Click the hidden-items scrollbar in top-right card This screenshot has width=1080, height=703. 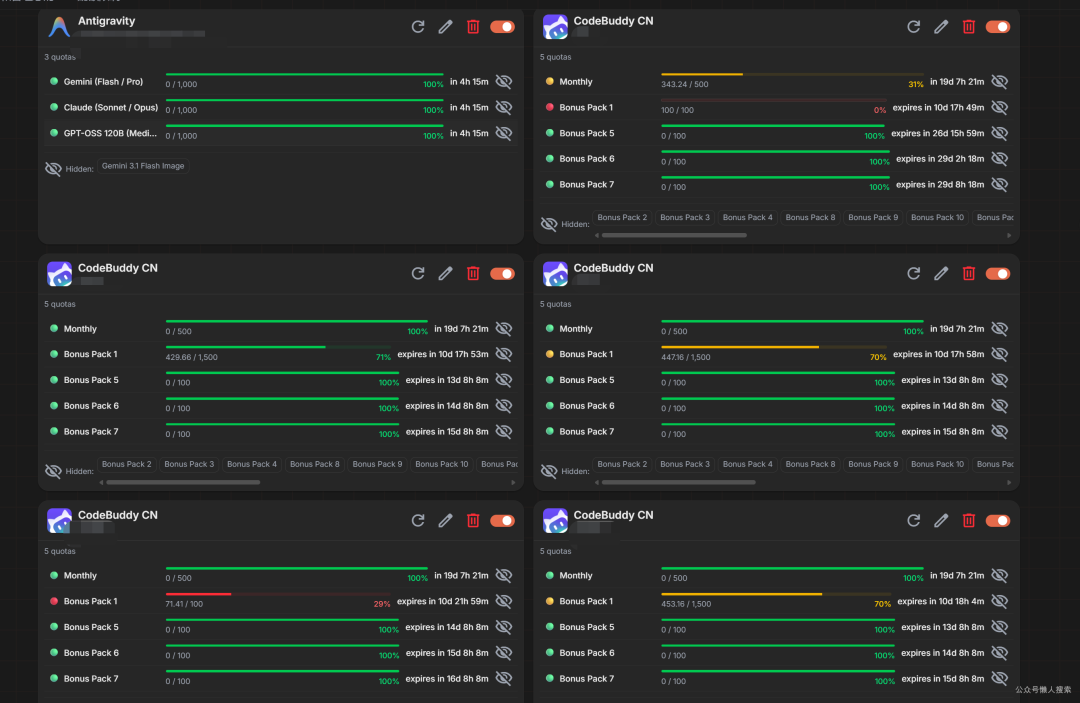click(x=674, y=235)
